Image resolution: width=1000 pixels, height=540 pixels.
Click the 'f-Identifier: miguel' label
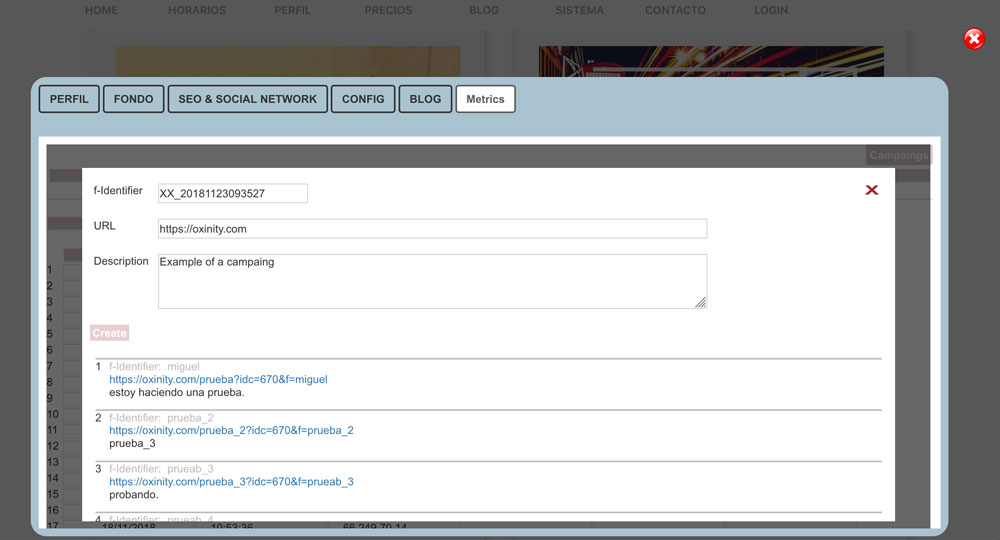pos(154,367)
